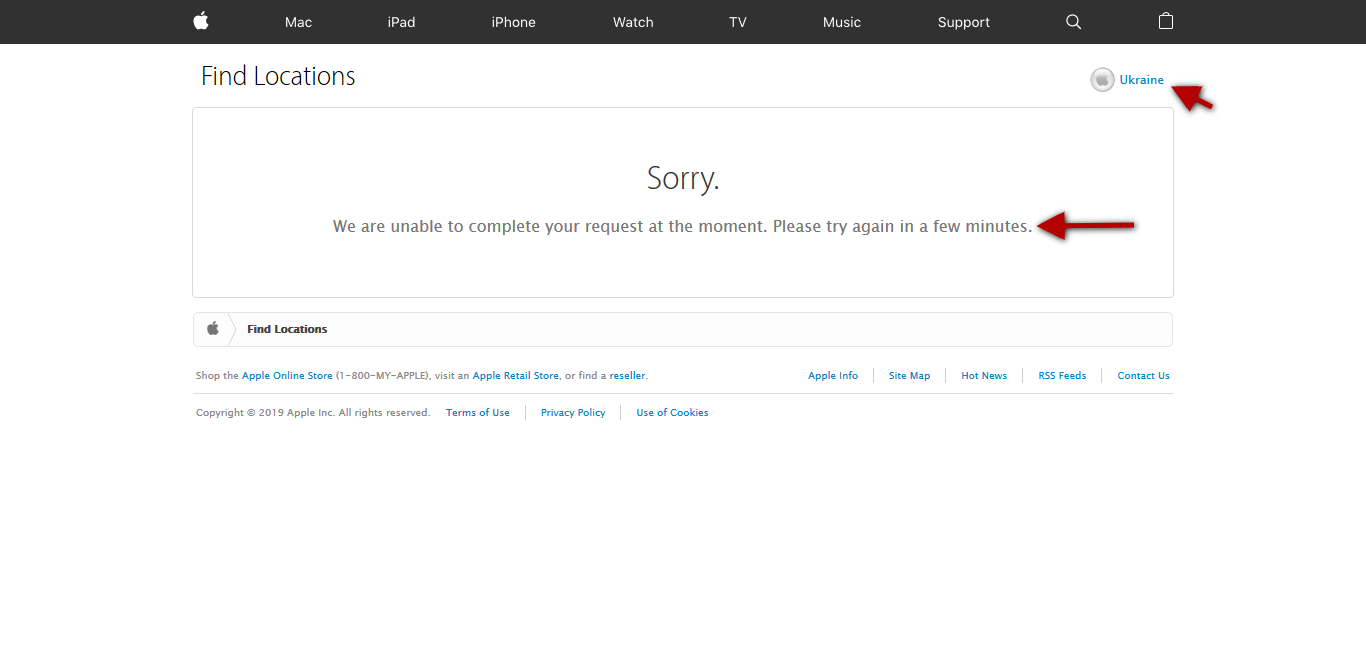Open the TV menu item
Screen dimensions: 1366x657
pos(738,22)
